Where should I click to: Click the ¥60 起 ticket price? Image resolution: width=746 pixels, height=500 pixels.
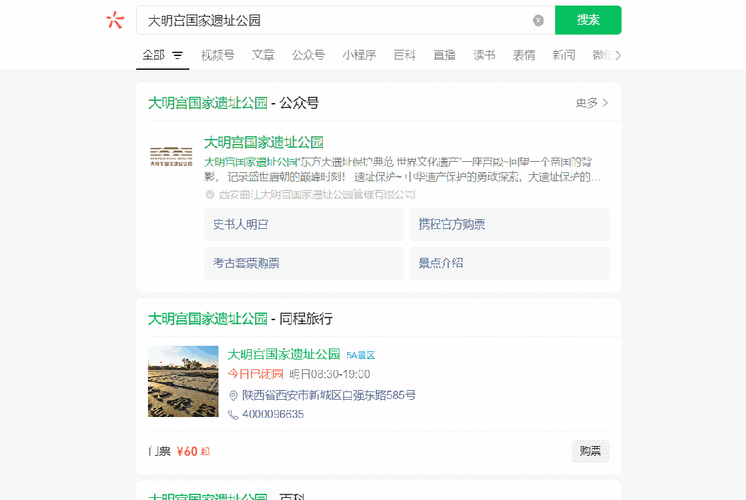tap(193, 451)
